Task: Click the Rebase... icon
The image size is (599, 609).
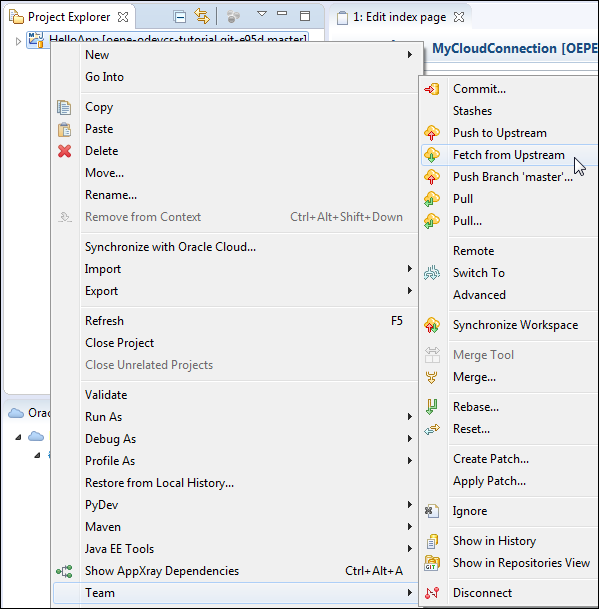Action: click(432, 407)
